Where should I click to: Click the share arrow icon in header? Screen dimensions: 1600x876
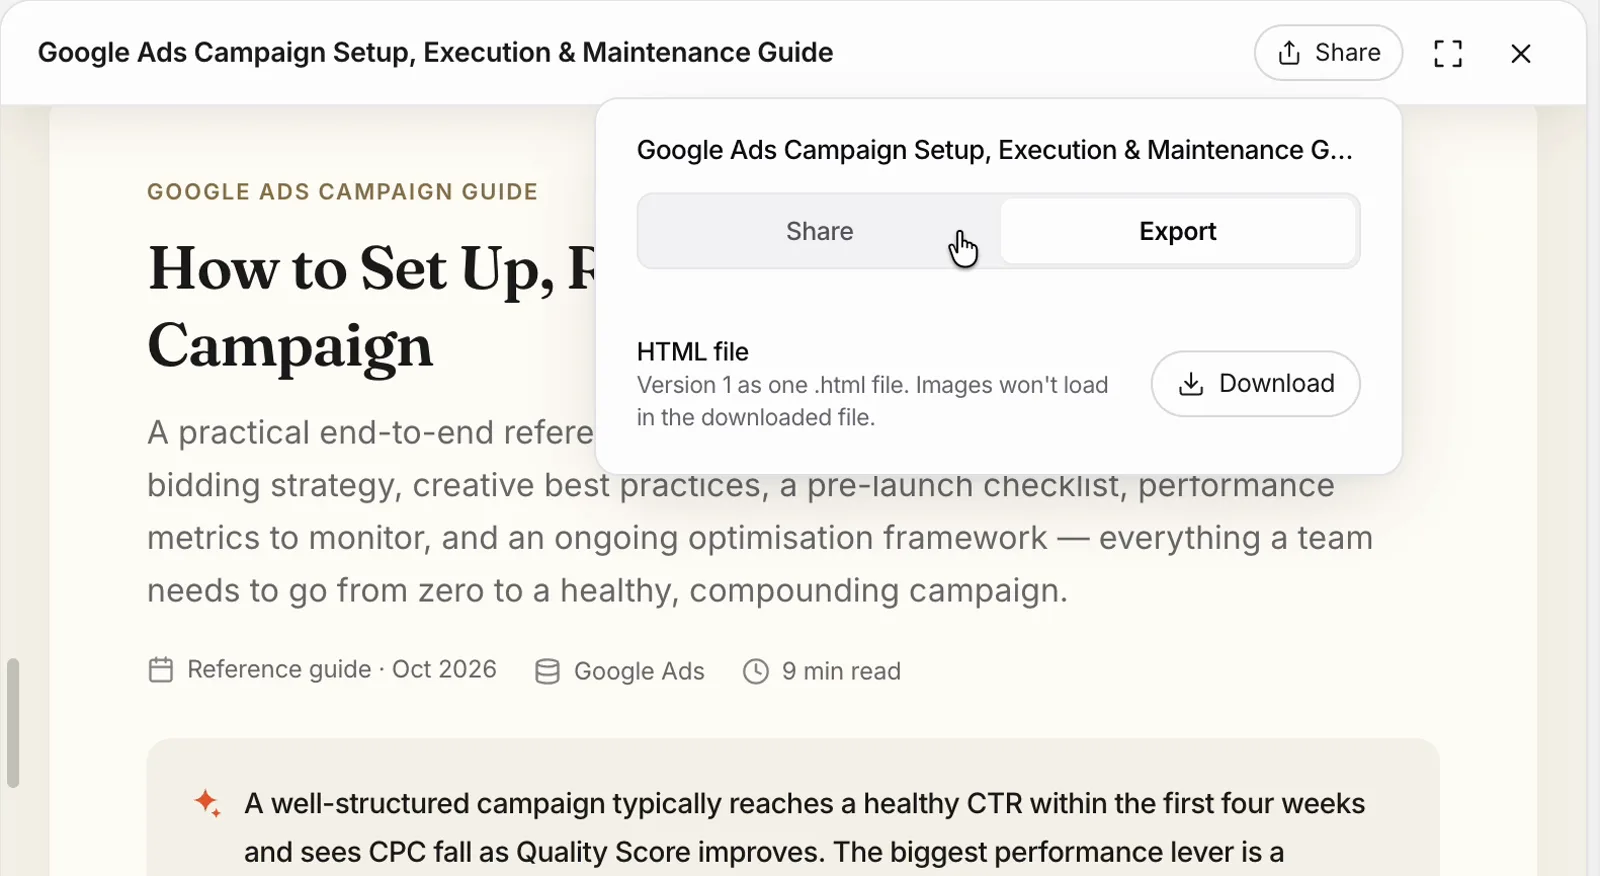coord(1290,53)
